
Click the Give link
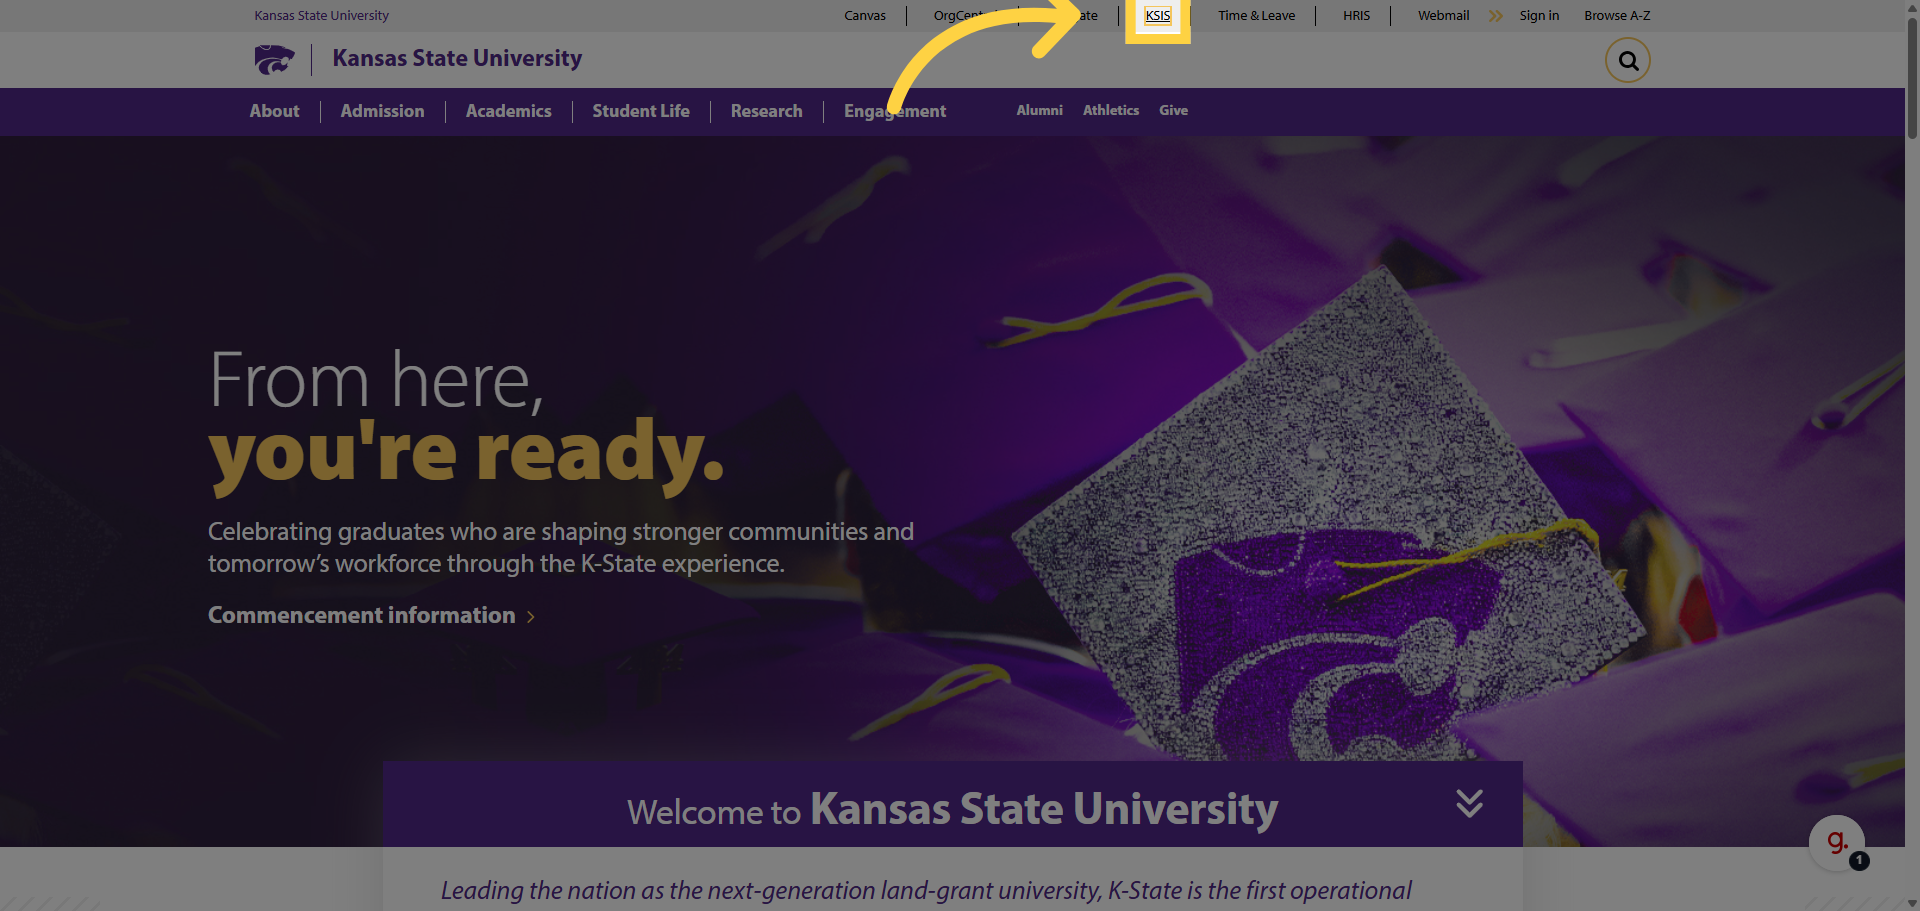(x=1173, y=110)
